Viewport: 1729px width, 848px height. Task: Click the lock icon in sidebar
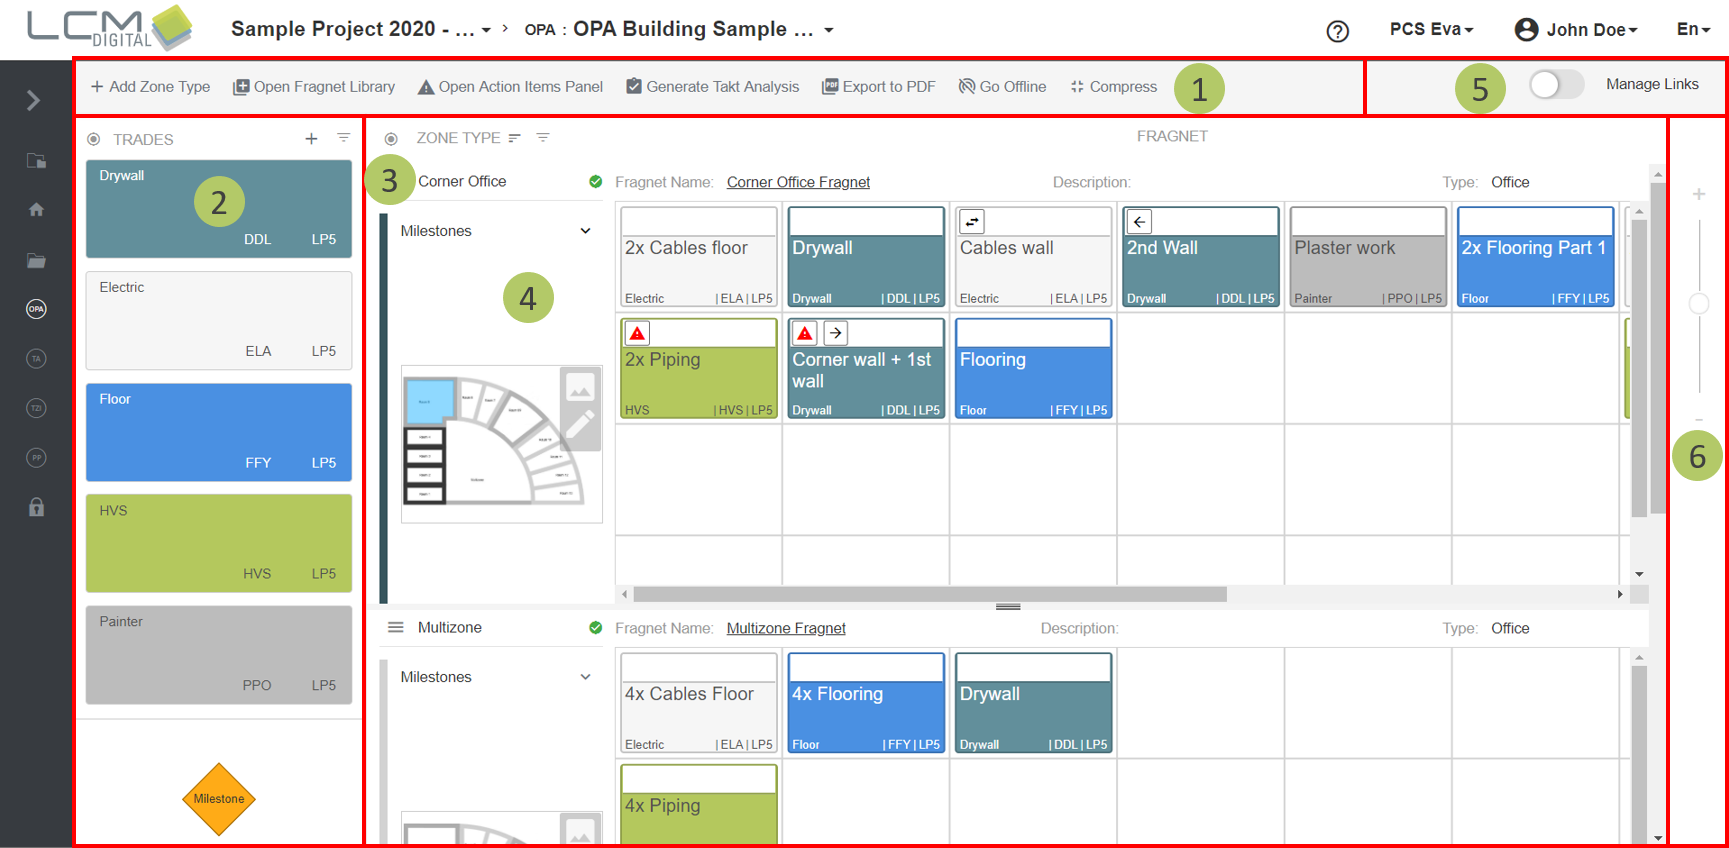[36, 507]
